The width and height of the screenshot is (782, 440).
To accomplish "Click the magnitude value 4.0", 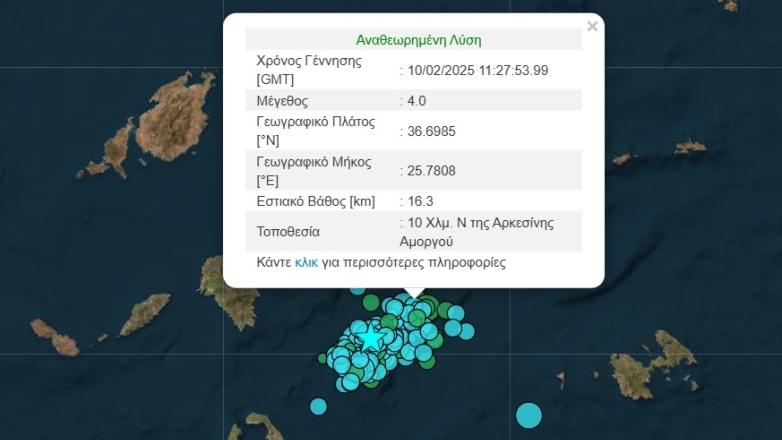I will pos(418,101).
